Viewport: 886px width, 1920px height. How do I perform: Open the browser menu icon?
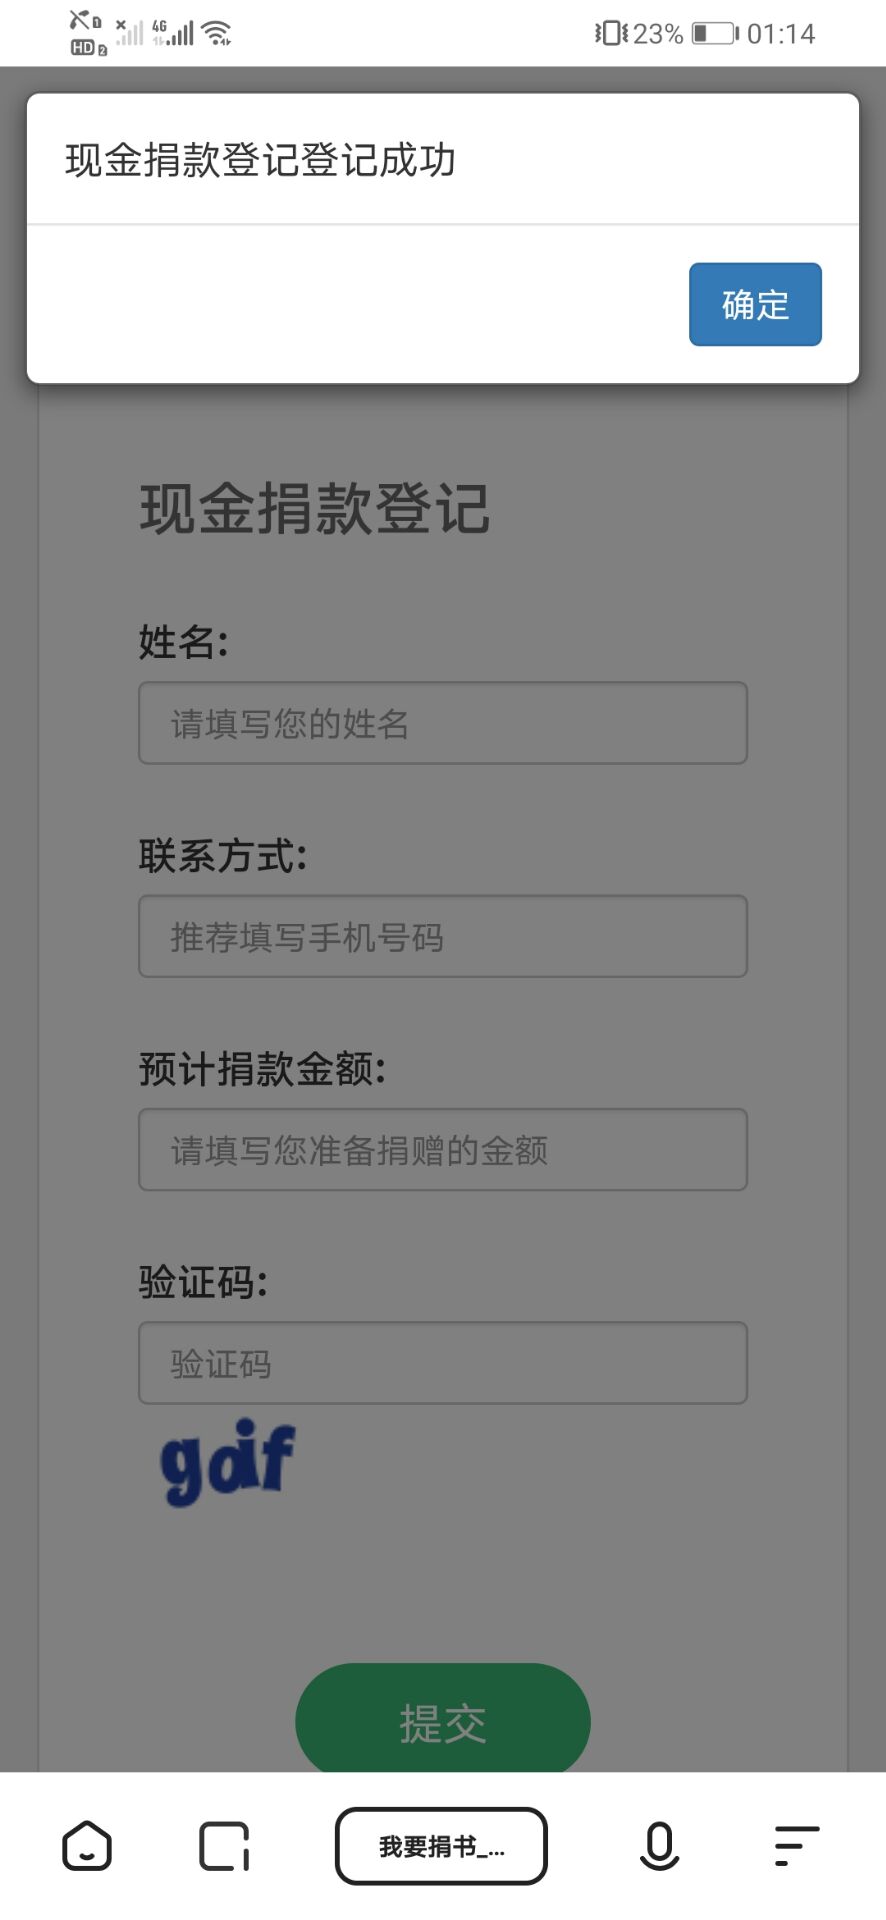[x=796, y=1846]
